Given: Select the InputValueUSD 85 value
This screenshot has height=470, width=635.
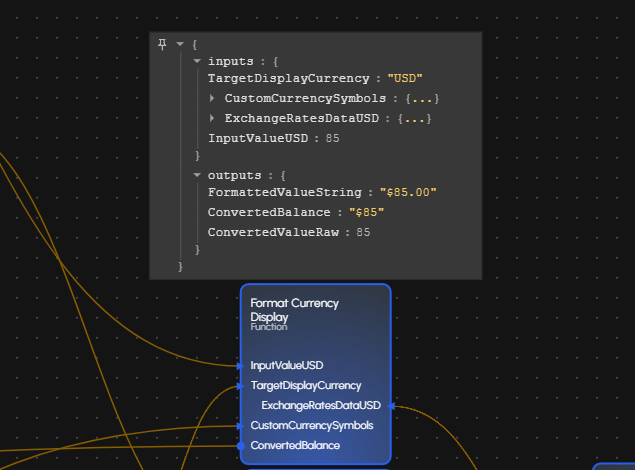Looking at the screenshot, I should coord(332,138).
